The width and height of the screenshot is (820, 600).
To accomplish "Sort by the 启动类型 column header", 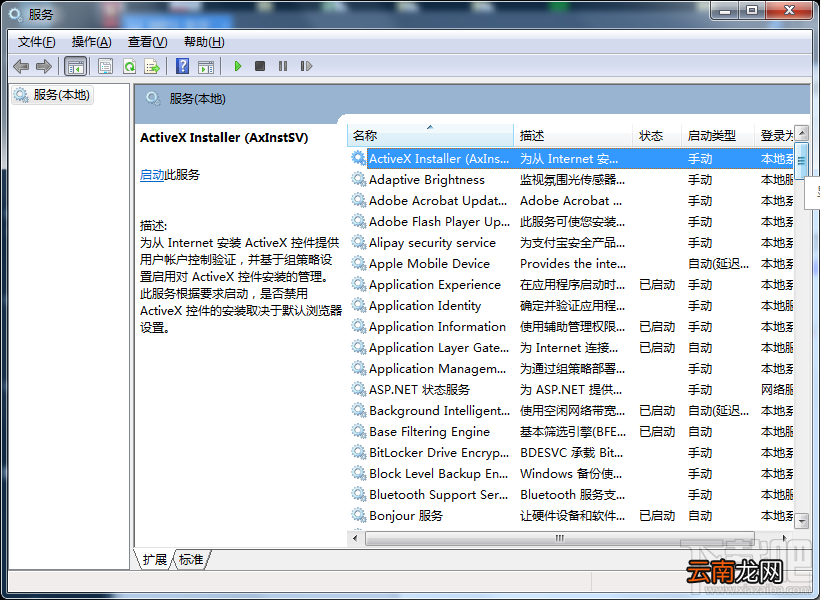I will coord(718,135).
